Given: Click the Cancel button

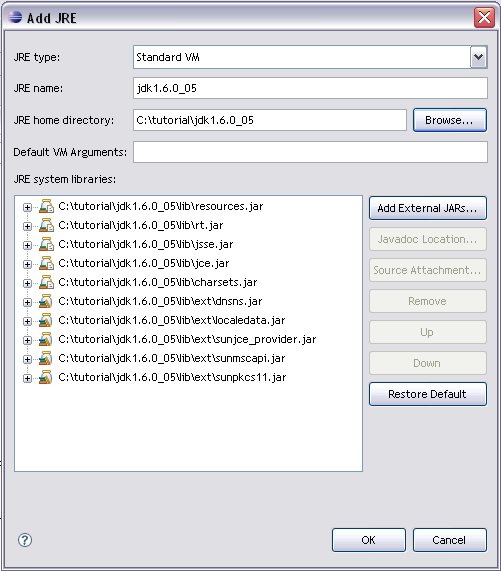Looking at the screenshot, I should [449, 540].
